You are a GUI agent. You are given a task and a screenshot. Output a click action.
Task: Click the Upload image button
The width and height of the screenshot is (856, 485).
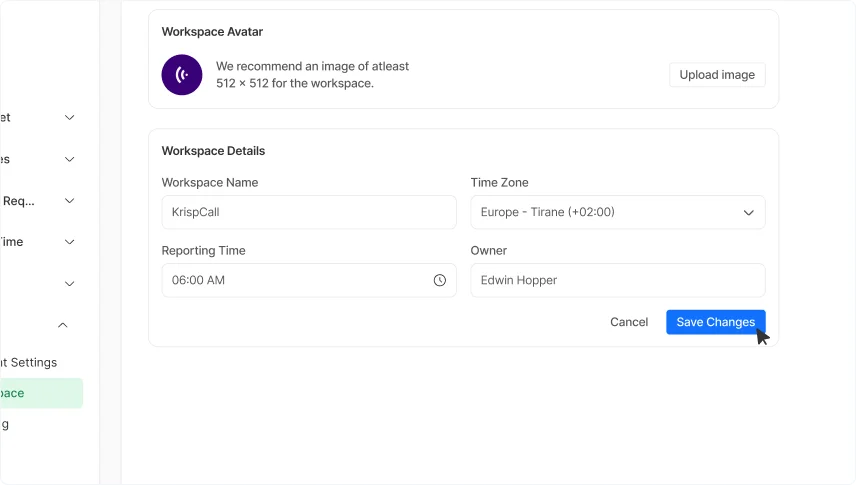pos(717,75)
